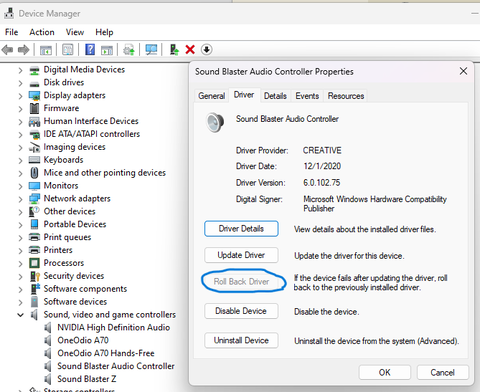Select the Driver tab
This screenshot has height=392, width=480.
coord(244,95)
